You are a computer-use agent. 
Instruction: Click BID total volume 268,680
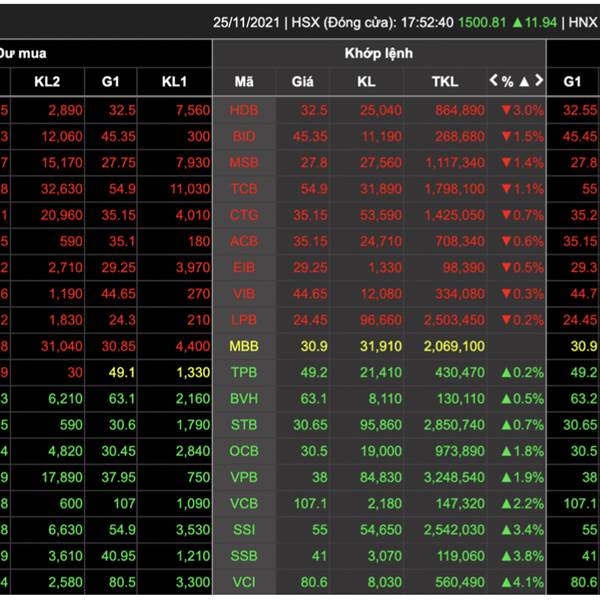460,136
